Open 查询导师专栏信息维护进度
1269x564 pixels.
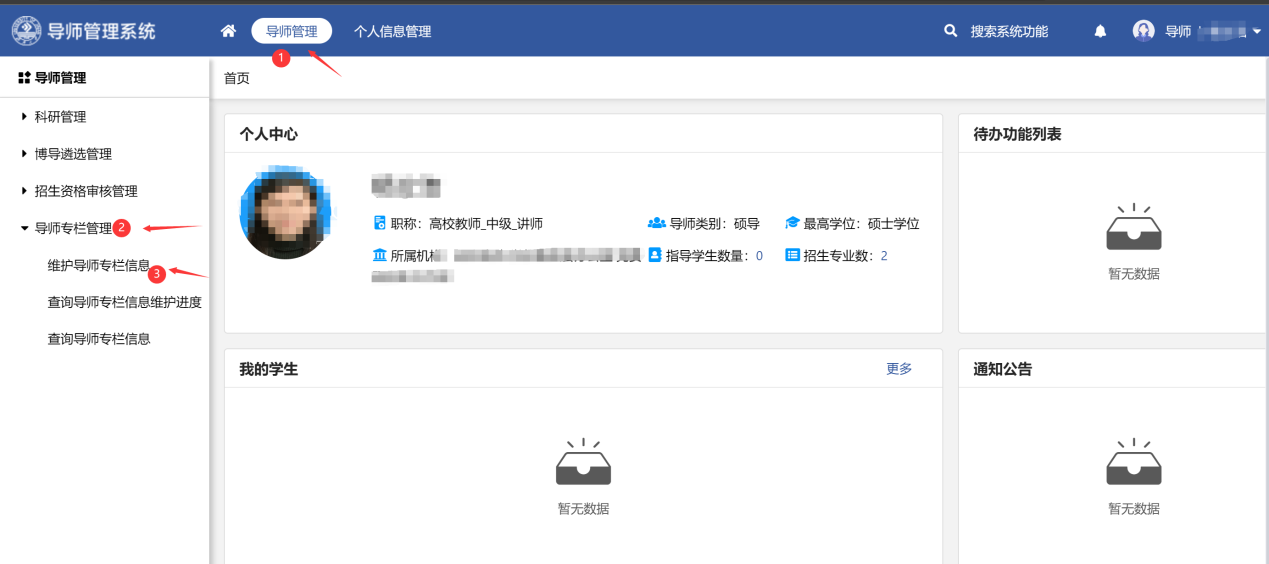pos(124,302)
